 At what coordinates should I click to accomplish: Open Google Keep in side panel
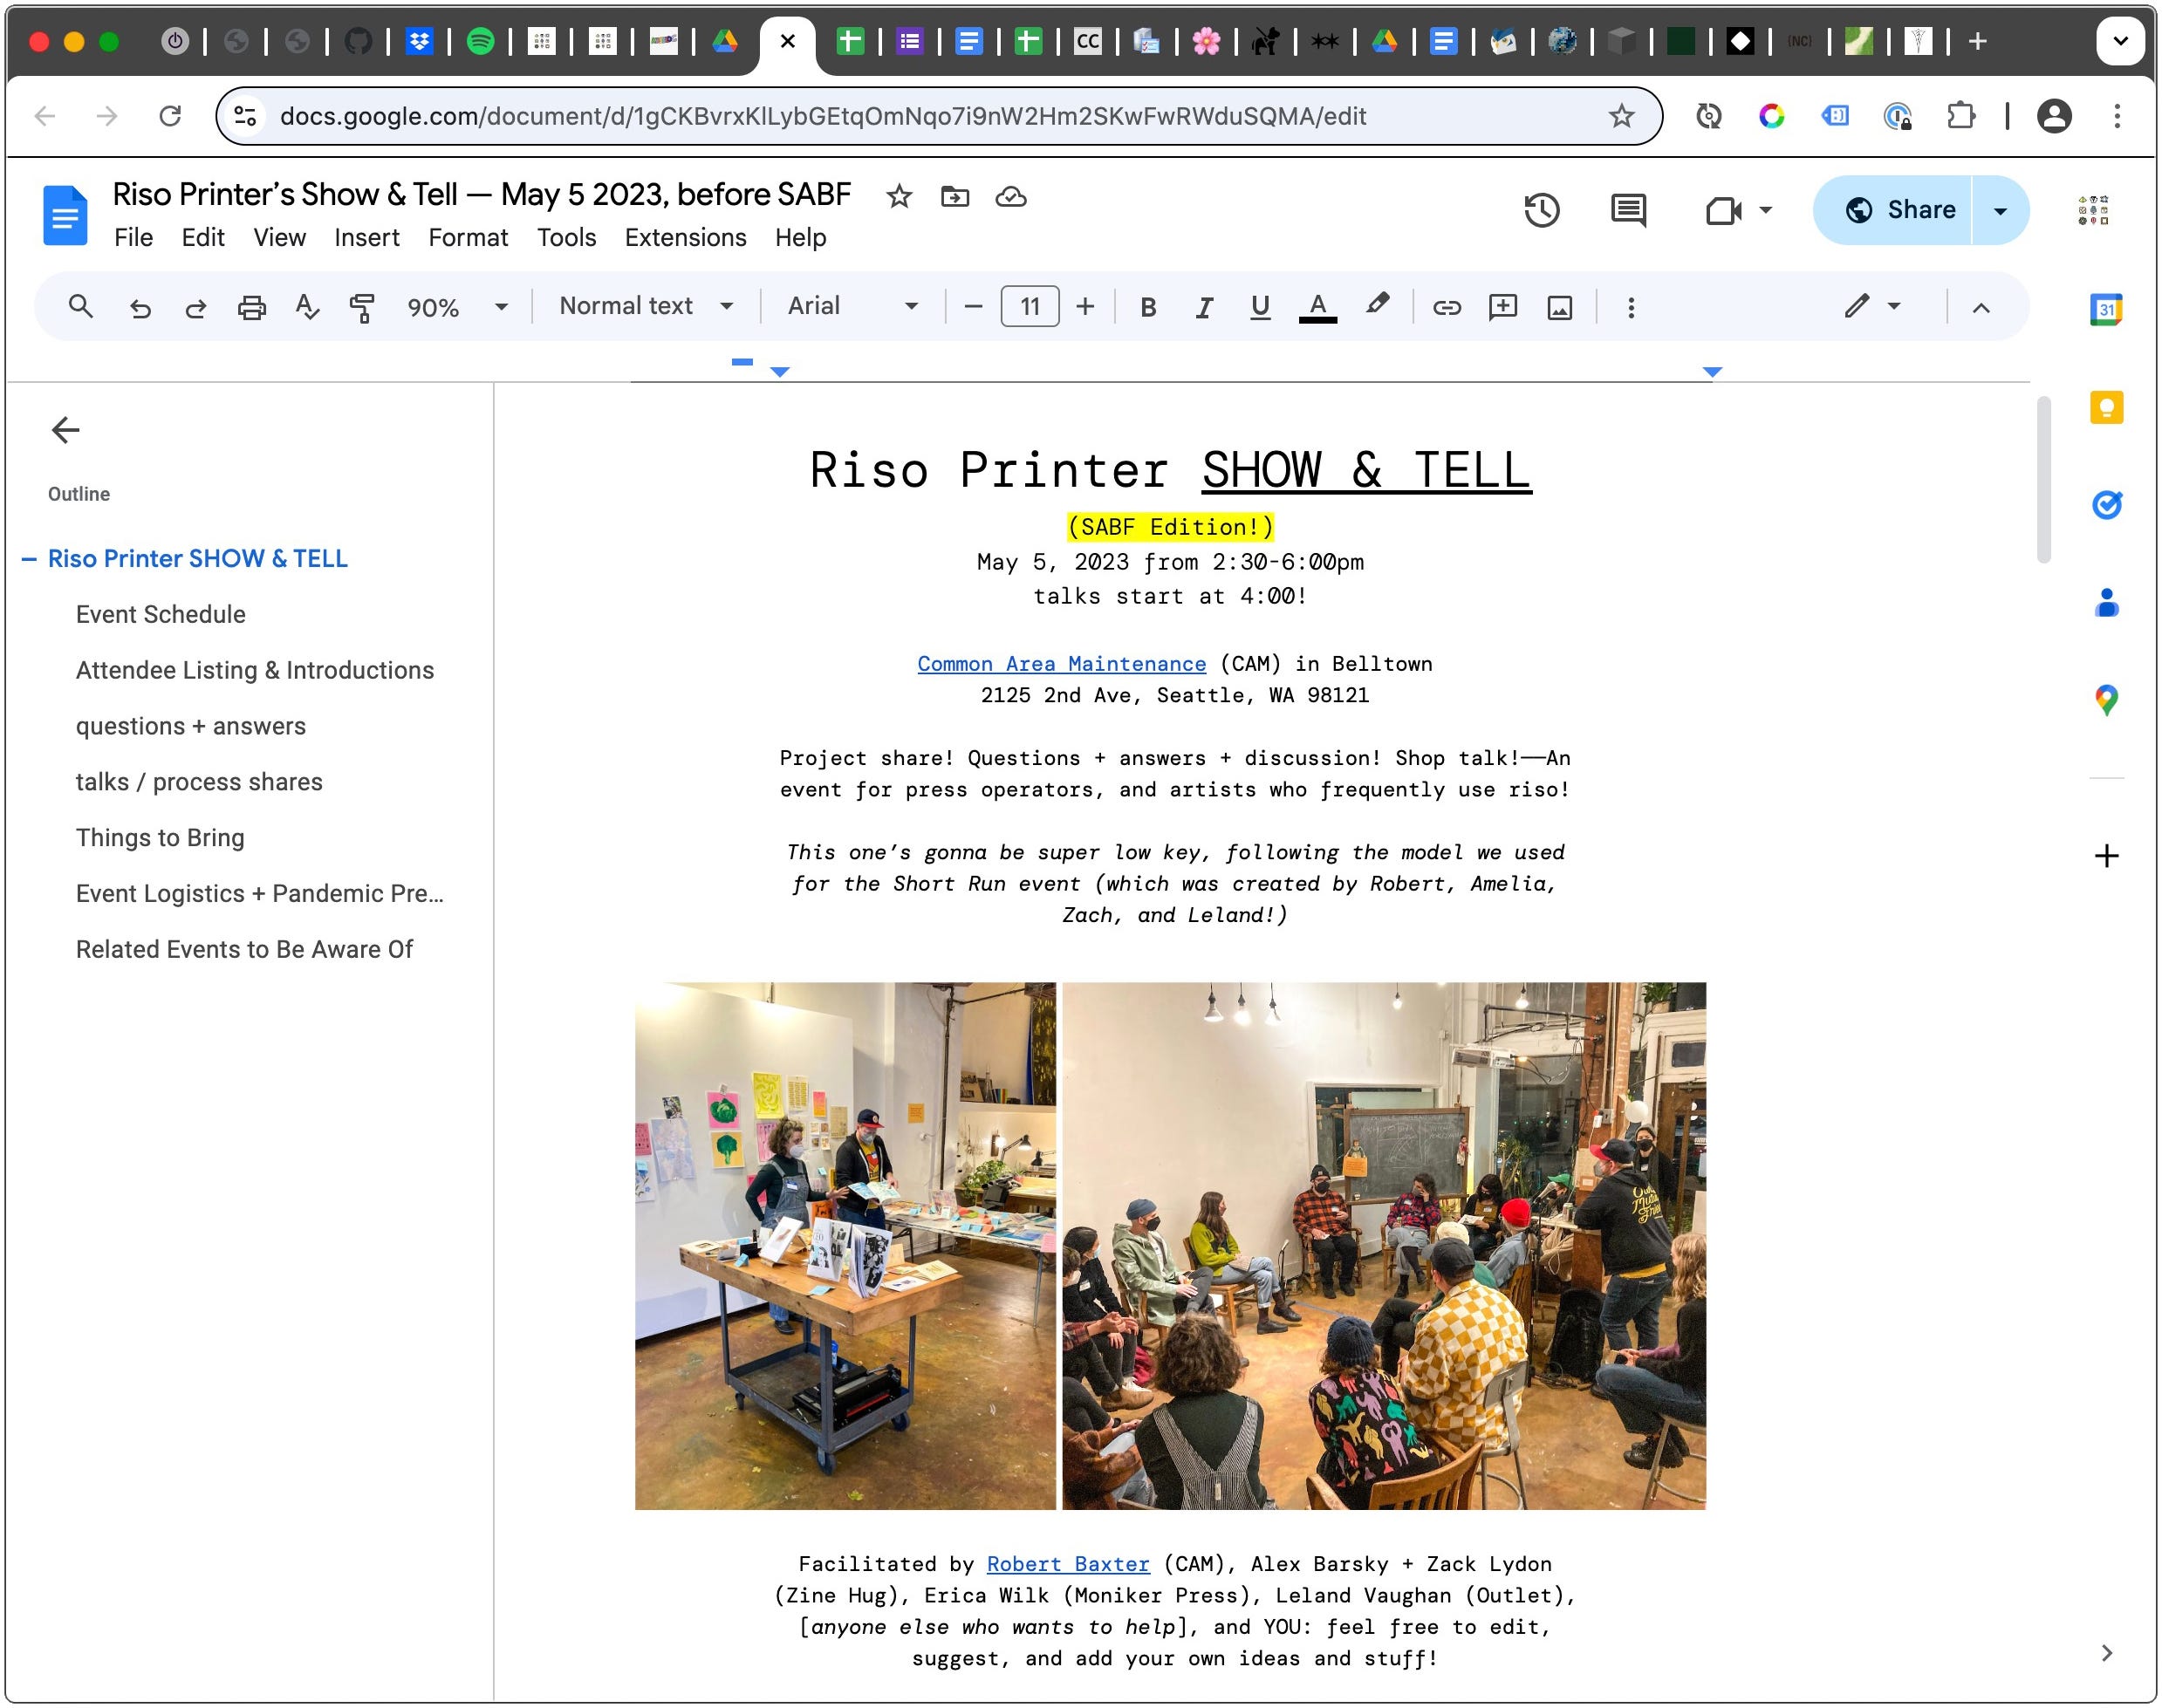tap(2106, 407)
